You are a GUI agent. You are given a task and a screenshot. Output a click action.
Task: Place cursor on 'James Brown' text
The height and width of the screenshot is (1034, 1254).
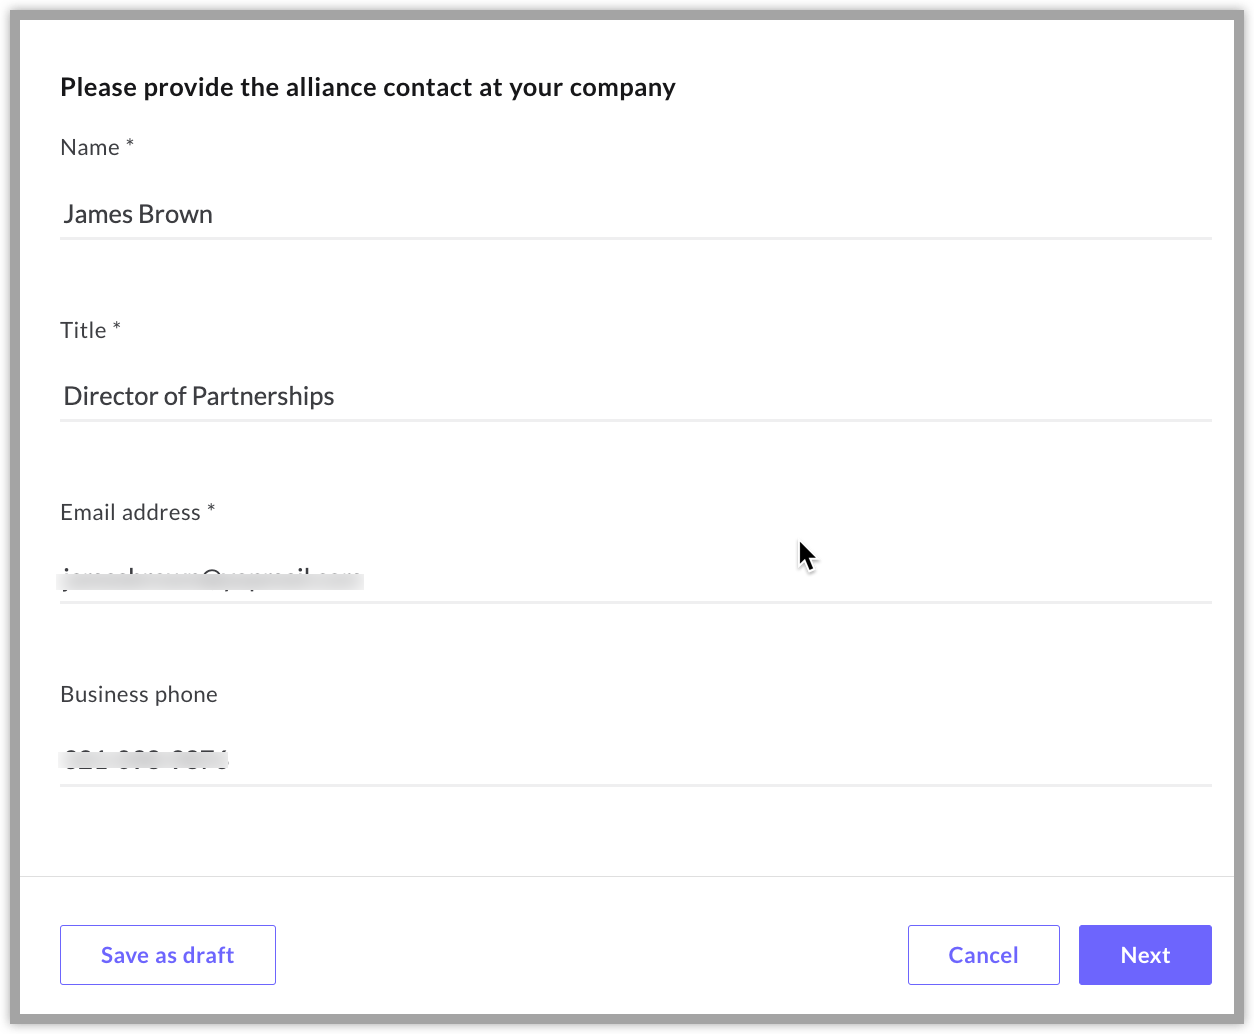click(x=138, y=214)
